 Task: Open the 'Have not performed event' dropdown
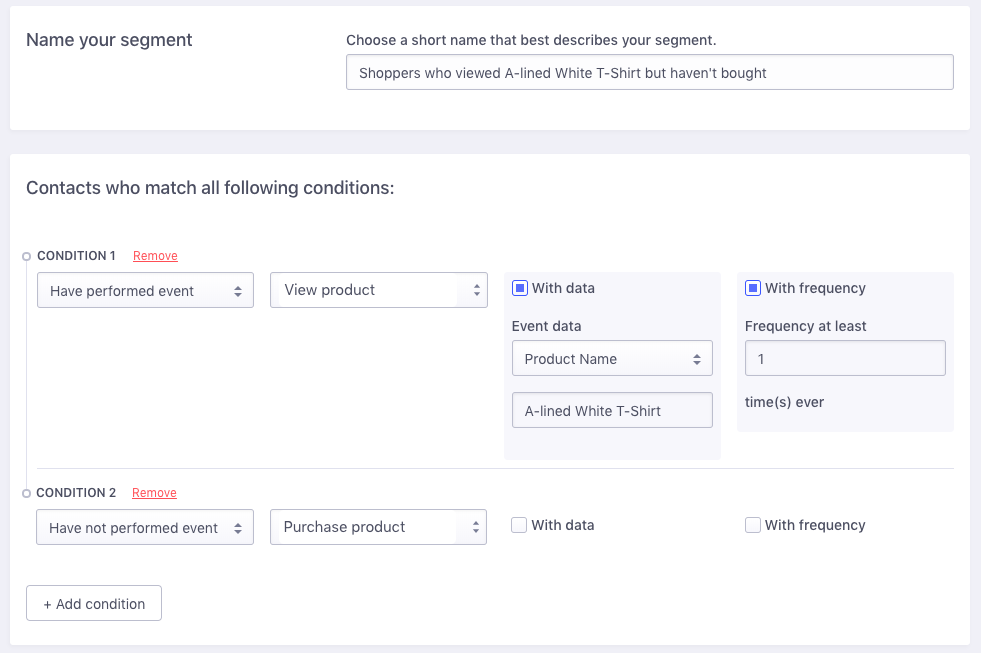[145, 527]
